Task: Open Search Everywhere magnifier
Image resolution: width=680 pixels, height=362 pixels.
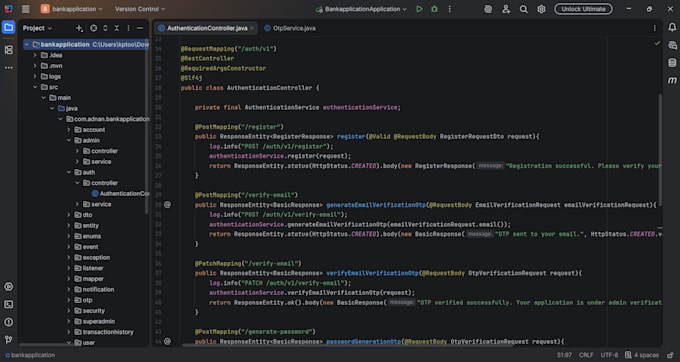Action: point(523,9)
